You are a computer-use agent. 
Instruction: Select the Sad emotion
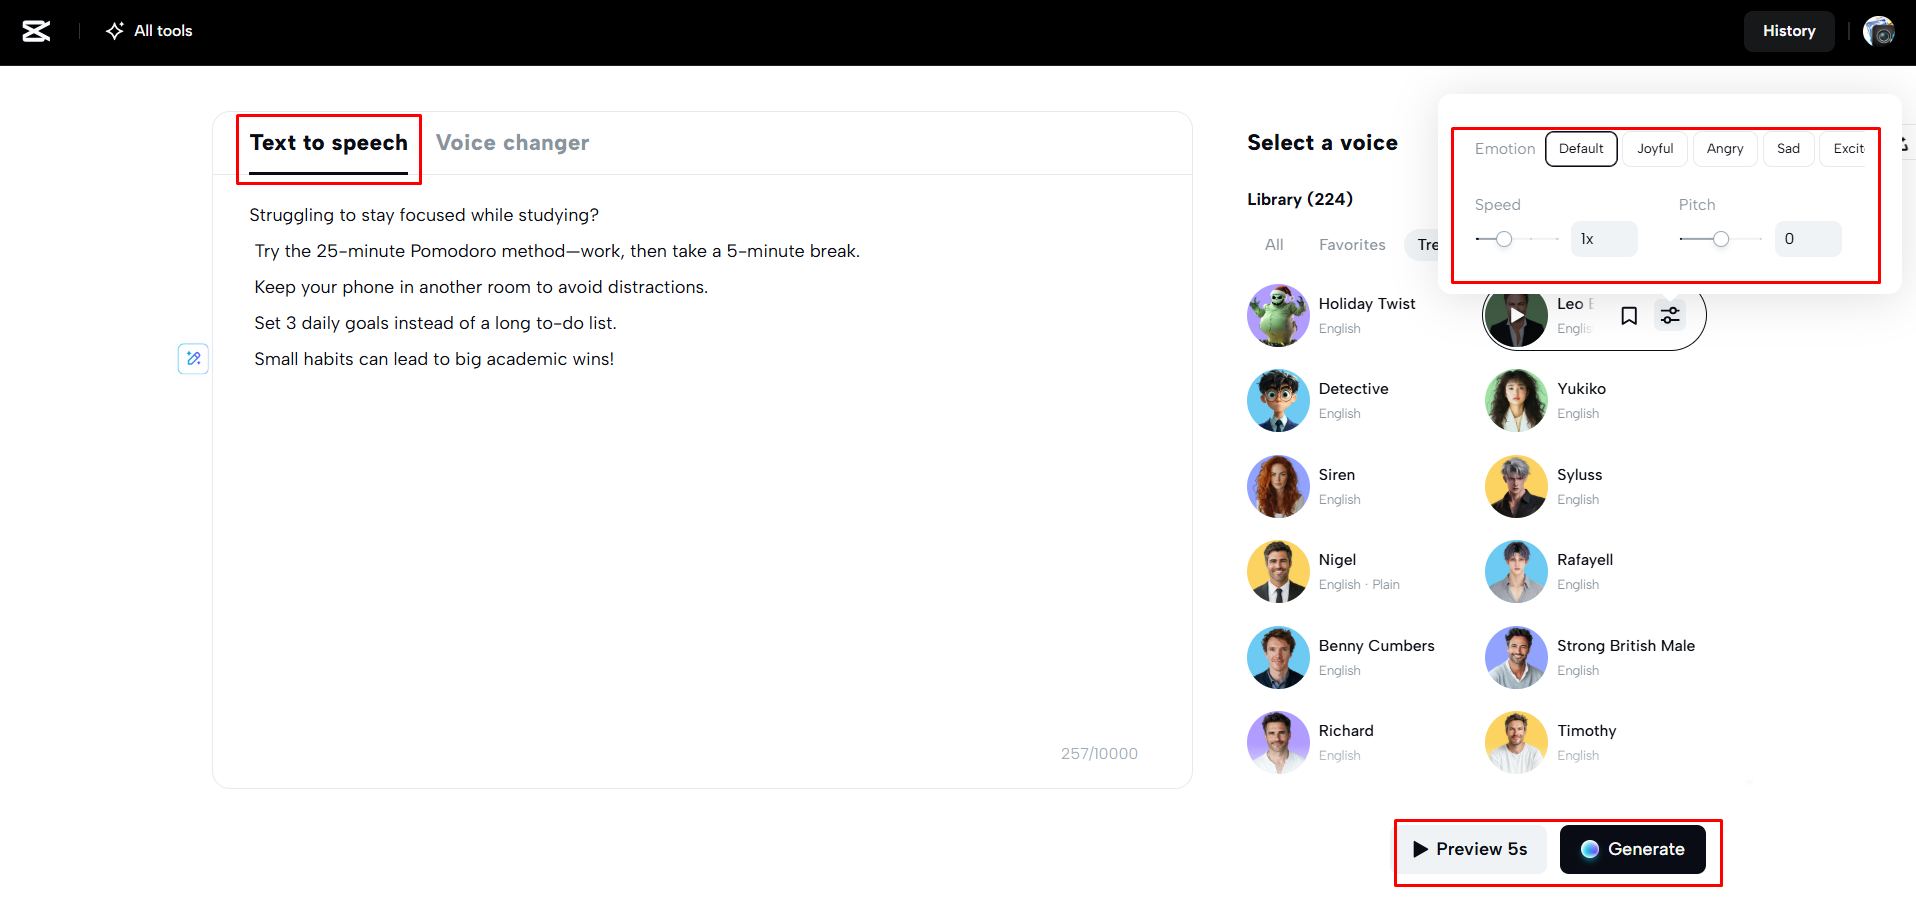pos(1788,148)
